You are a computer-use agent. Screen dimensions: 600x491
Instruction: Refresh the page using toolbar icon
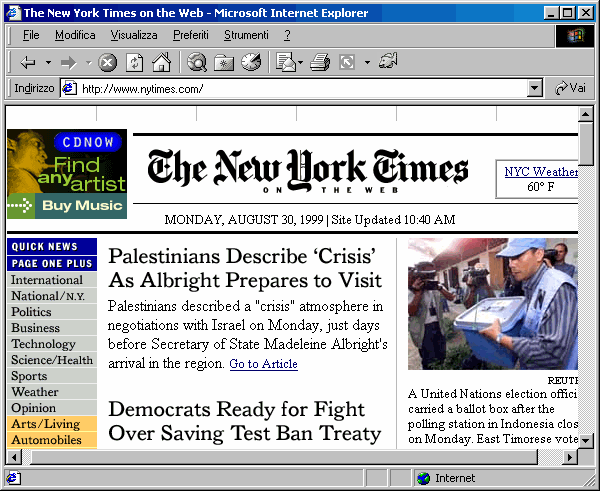point(134,62)
